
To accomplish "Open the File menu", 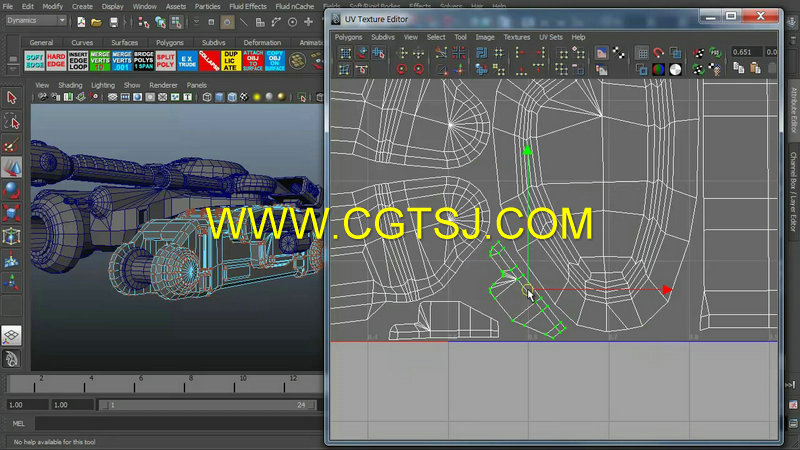I will click(x=8, y=6).
